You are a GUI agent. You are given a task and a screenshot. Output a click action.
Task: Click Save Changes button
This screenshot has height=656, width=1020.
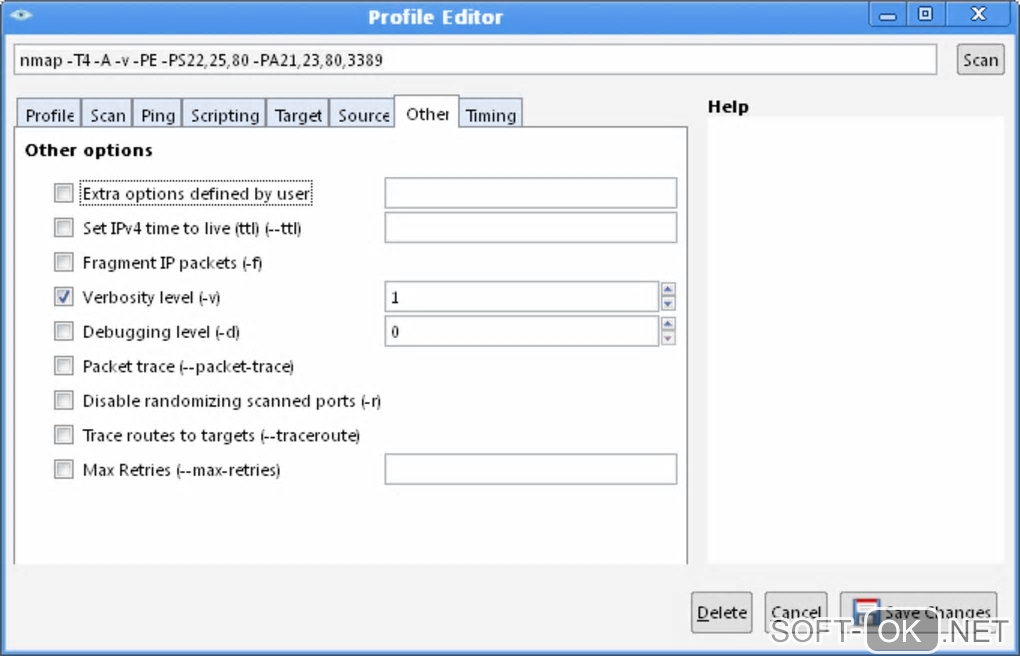[919, 612]
